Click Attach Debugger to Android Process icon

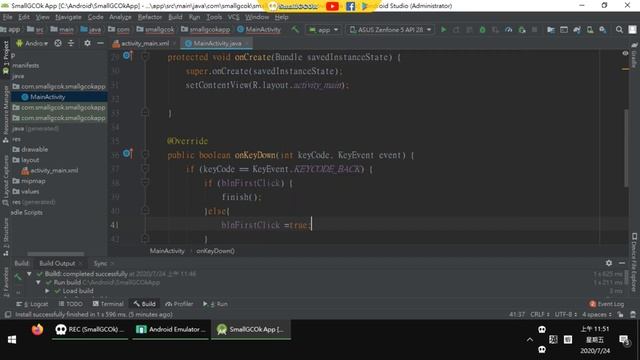pyautogui.click(x=522, y=29)
